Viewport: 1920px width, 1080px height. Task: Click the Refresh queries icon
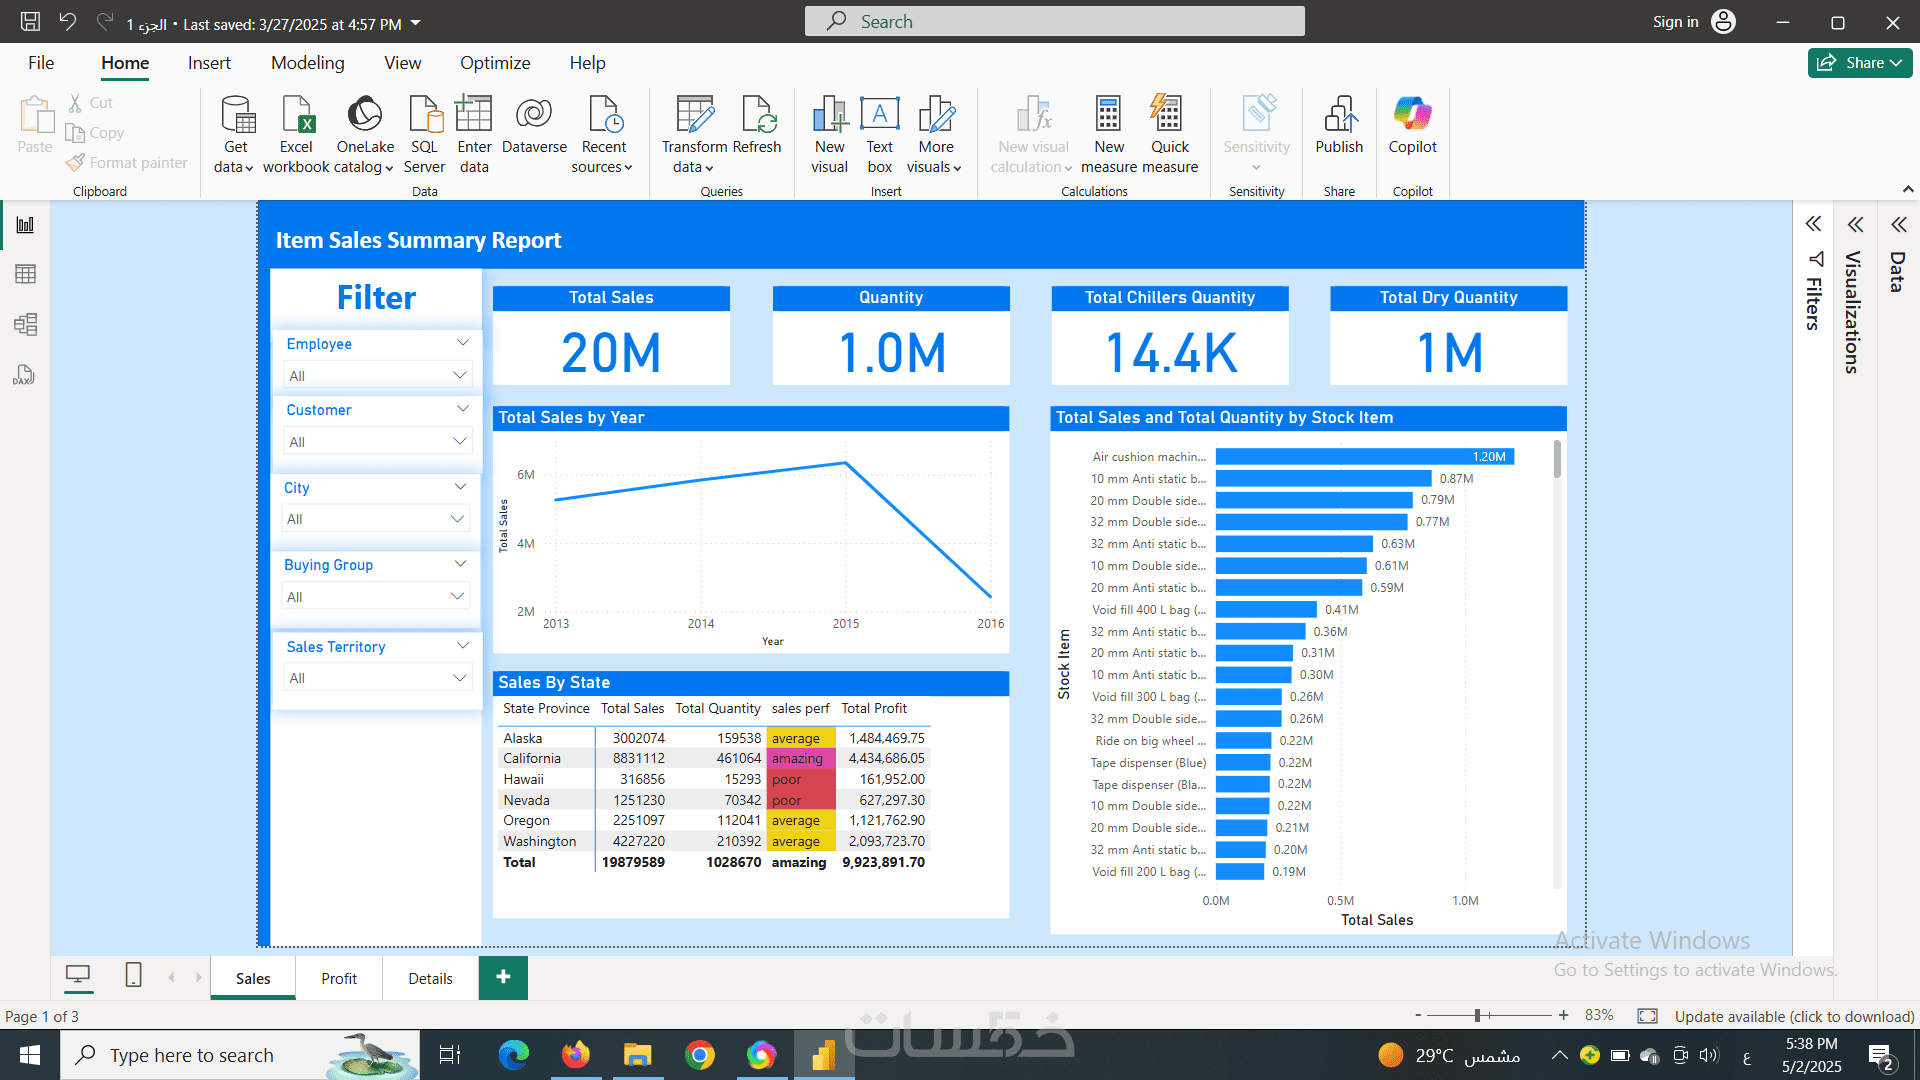click(756, 116)
